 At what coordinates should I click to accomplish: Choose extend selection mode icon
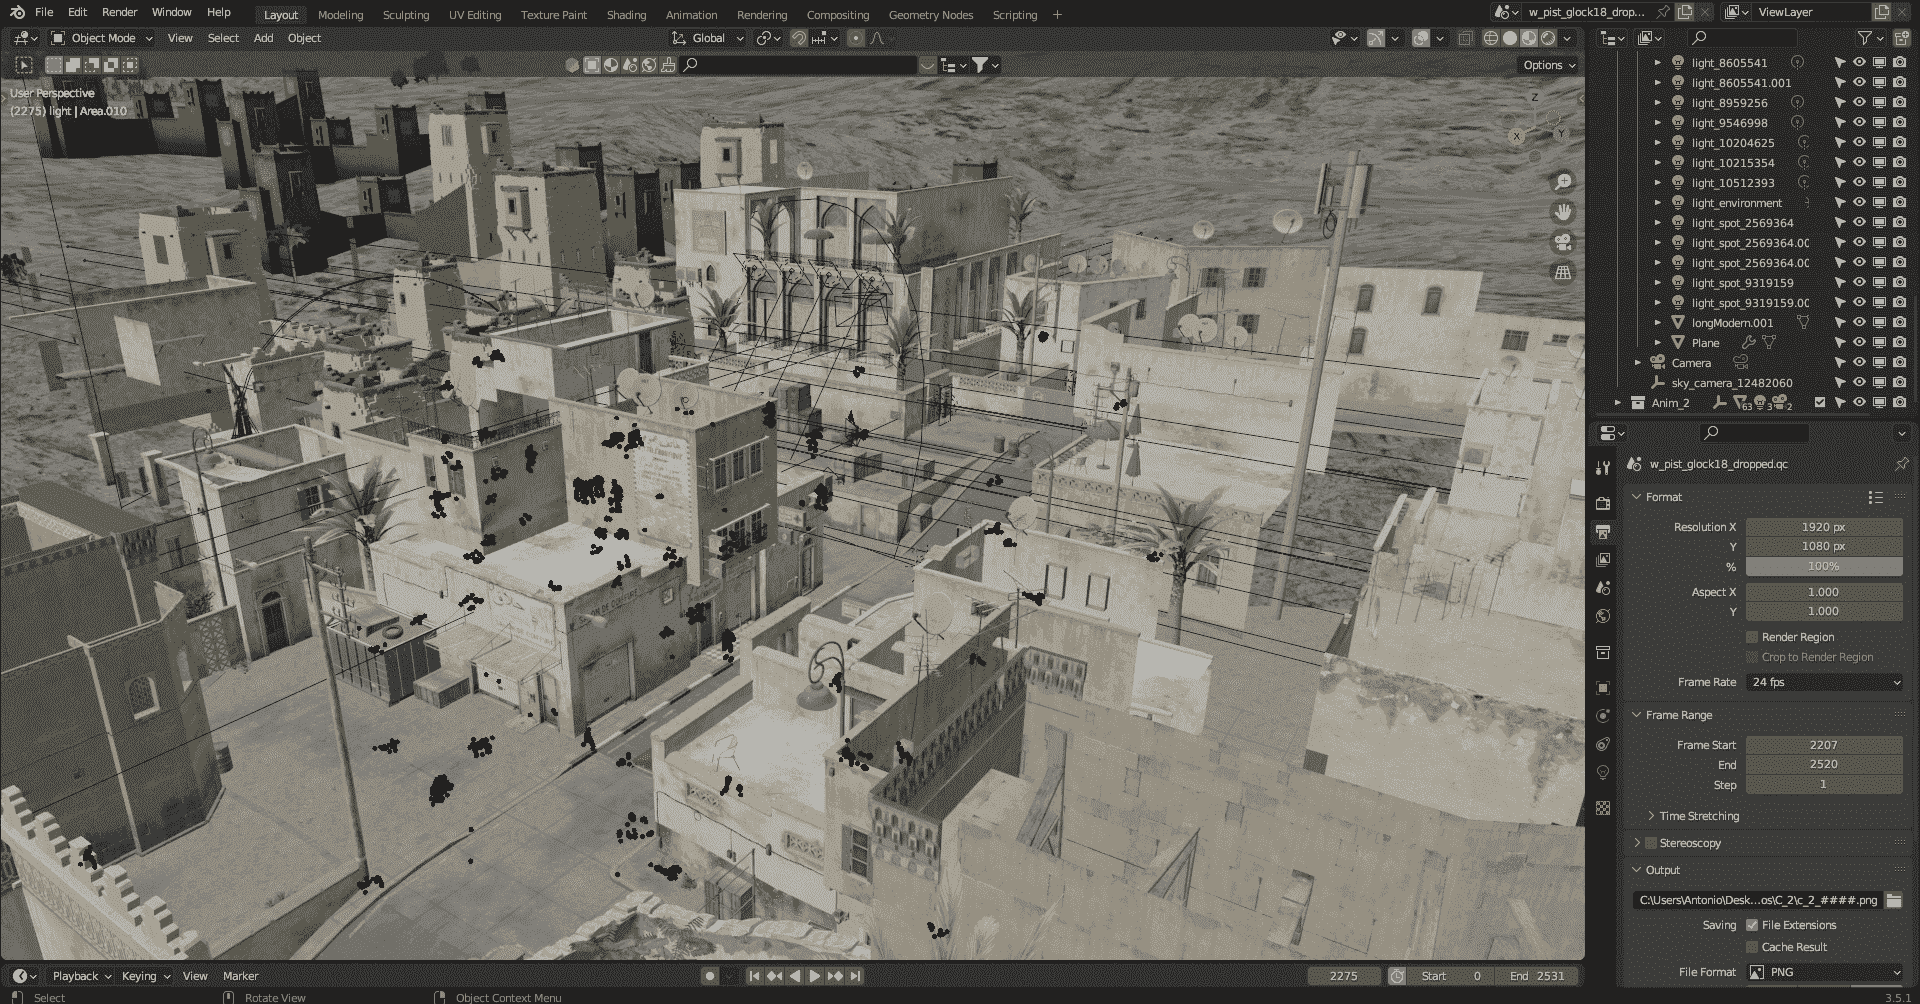coord(73,65)
